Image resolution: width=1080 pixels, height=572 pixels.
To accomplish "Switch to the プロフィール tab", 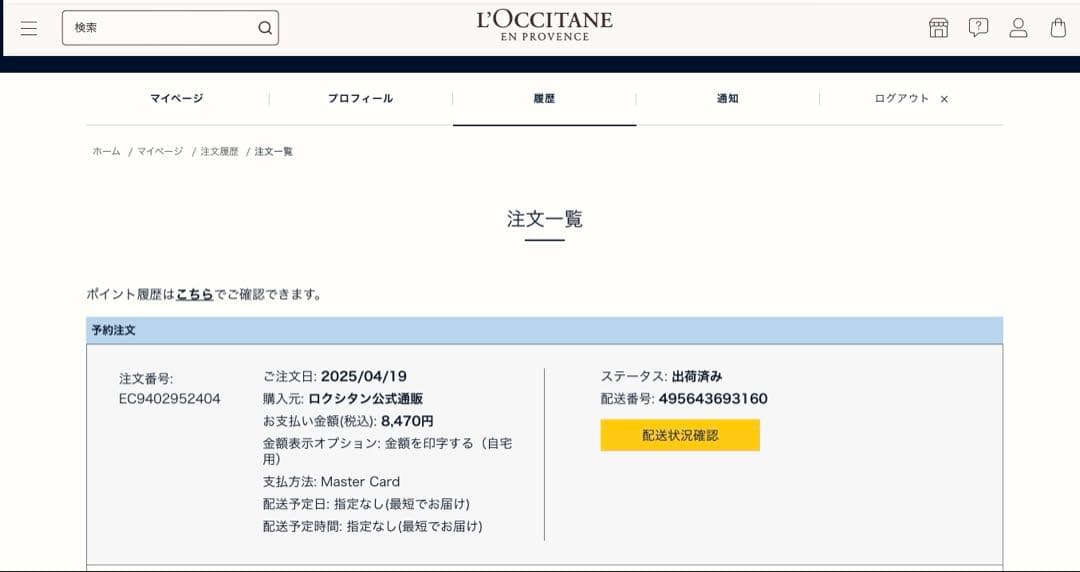I will (360, 99).
